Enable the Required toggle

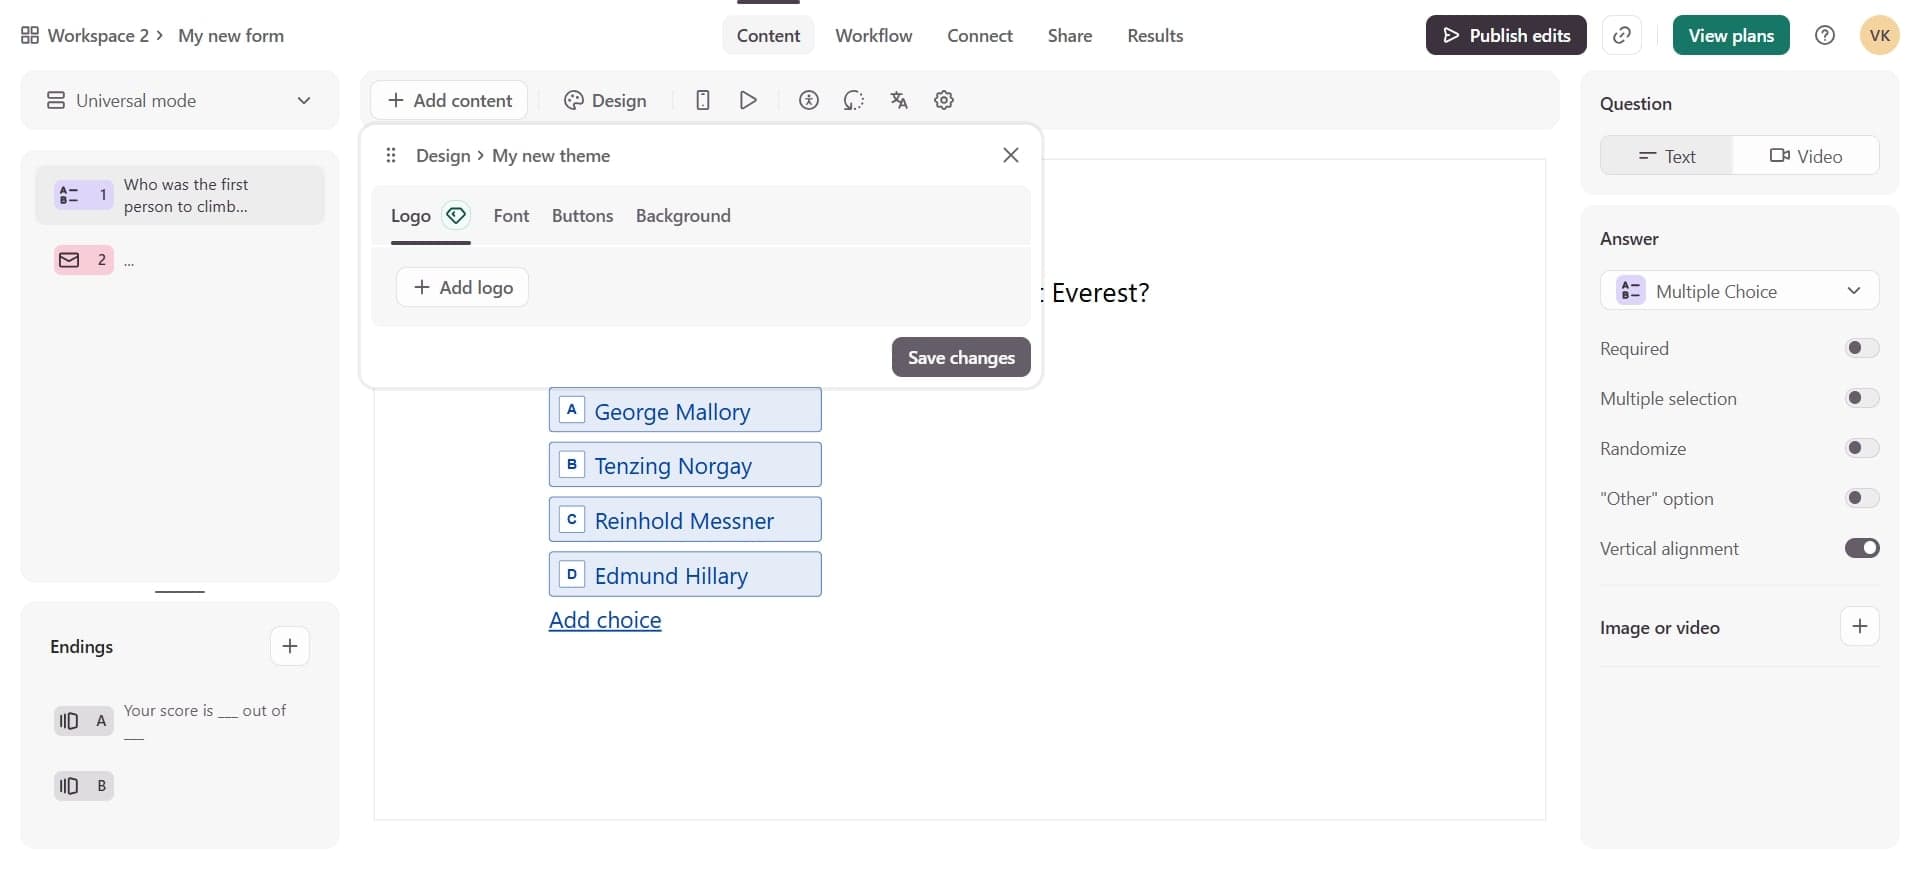tap(1861, 348)
